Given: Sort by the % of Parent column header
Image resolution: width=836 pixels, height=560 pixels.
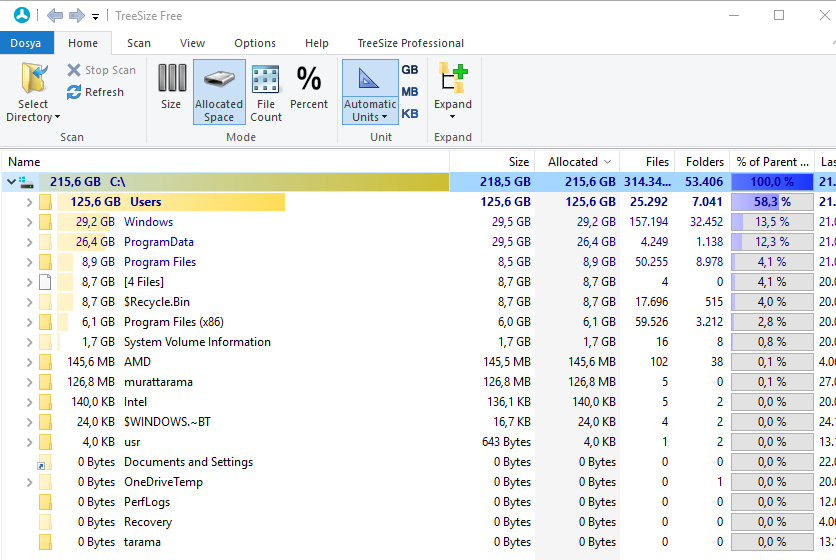Looking at the screenshot, I should pos(772,162).
